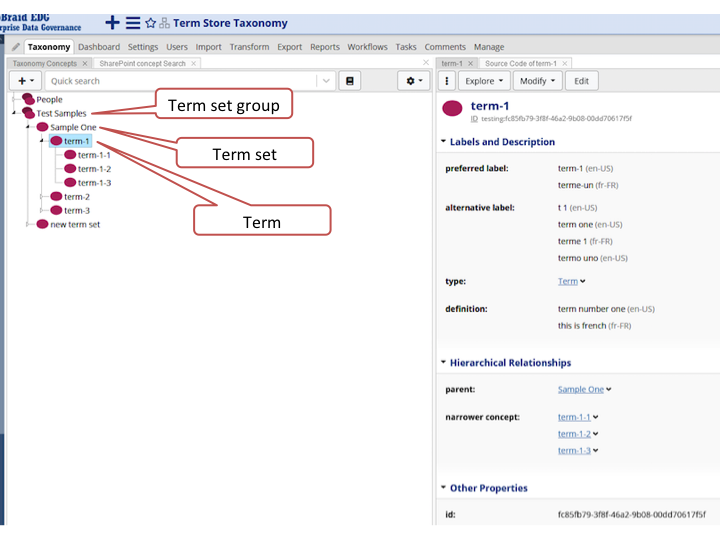Image resolution: width=720 pixels, height=540 pixels.
Task: Open the Source Code of term-1 tab
Action: click(x=520, y=64)
